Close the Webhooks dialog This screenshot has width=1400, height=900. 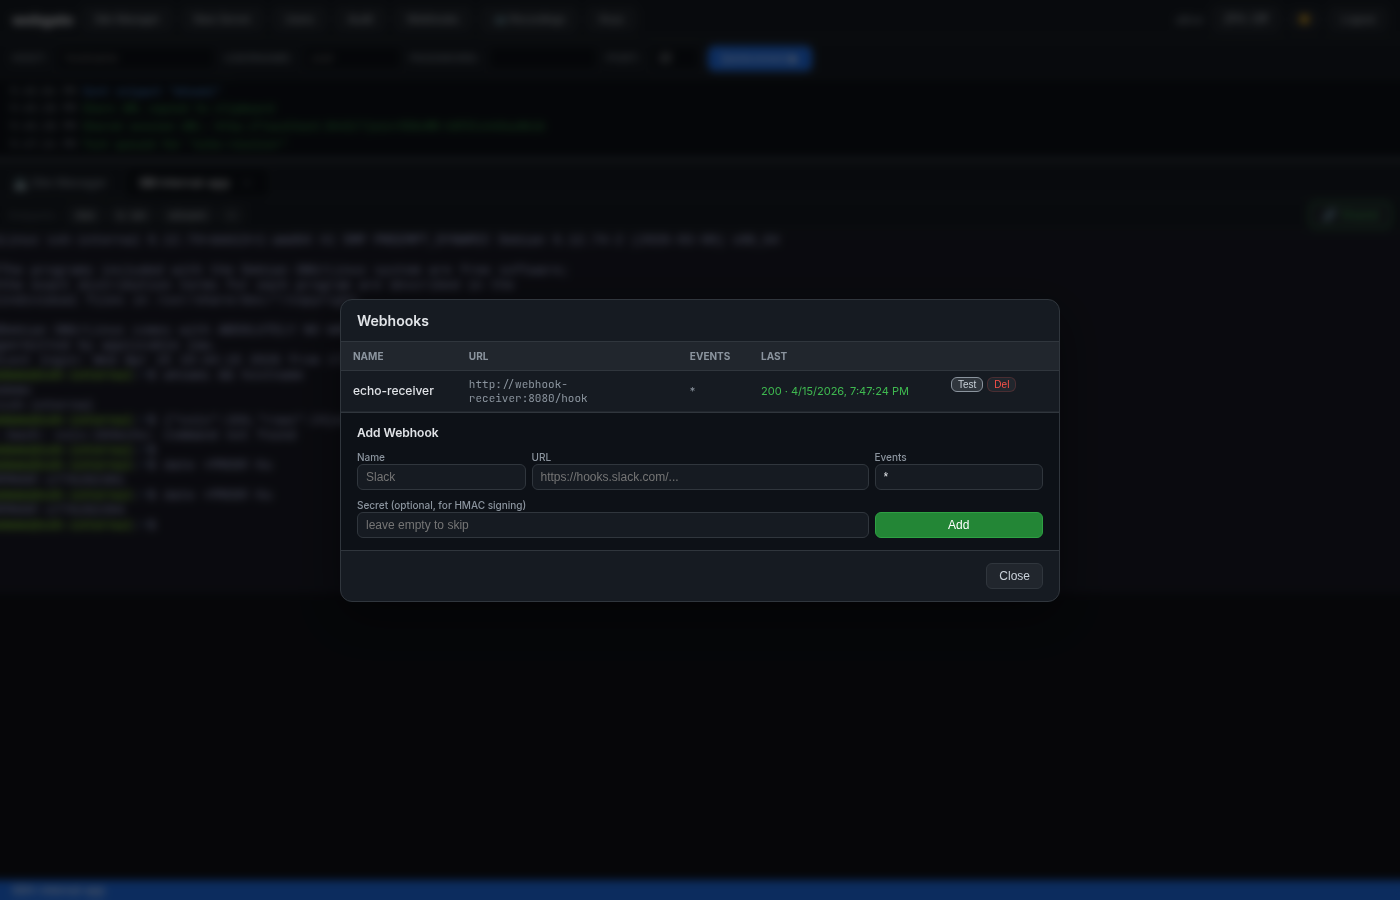(x=1014, y=576)
